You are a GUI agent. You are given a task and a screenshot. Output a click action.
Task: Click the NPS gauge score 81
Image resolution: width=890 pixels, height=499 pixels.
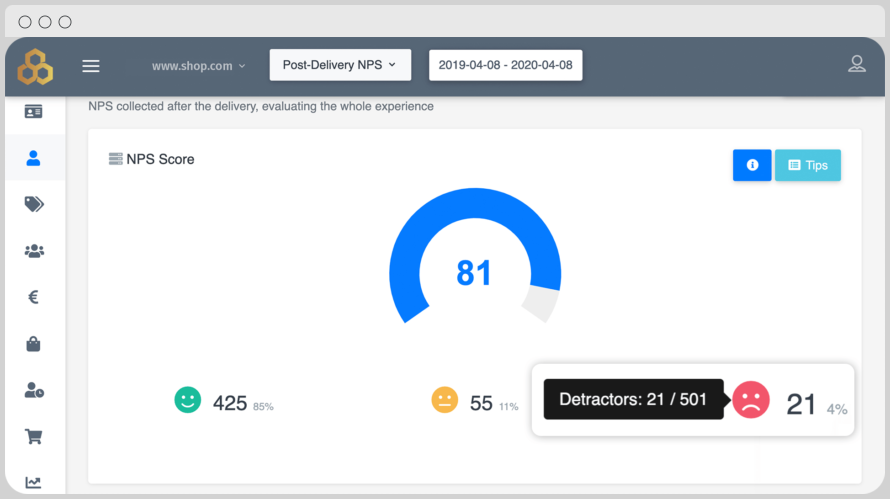[473, 273]
